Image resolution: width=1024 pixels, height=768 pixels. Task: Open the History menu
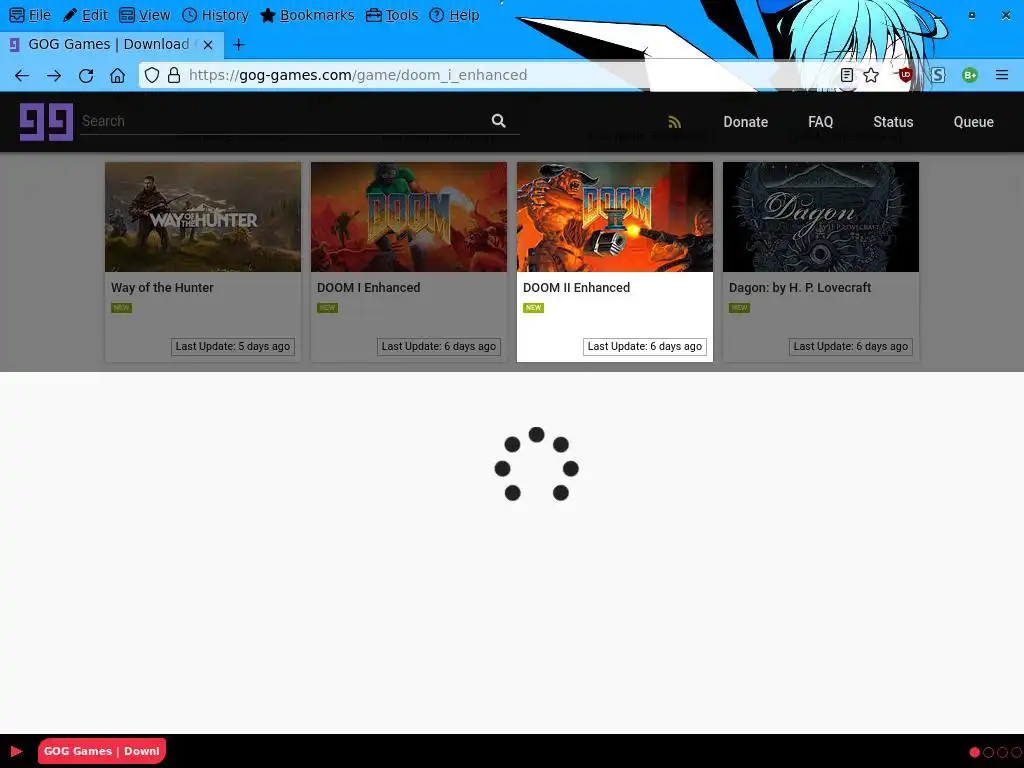click(x=215, y=15)
